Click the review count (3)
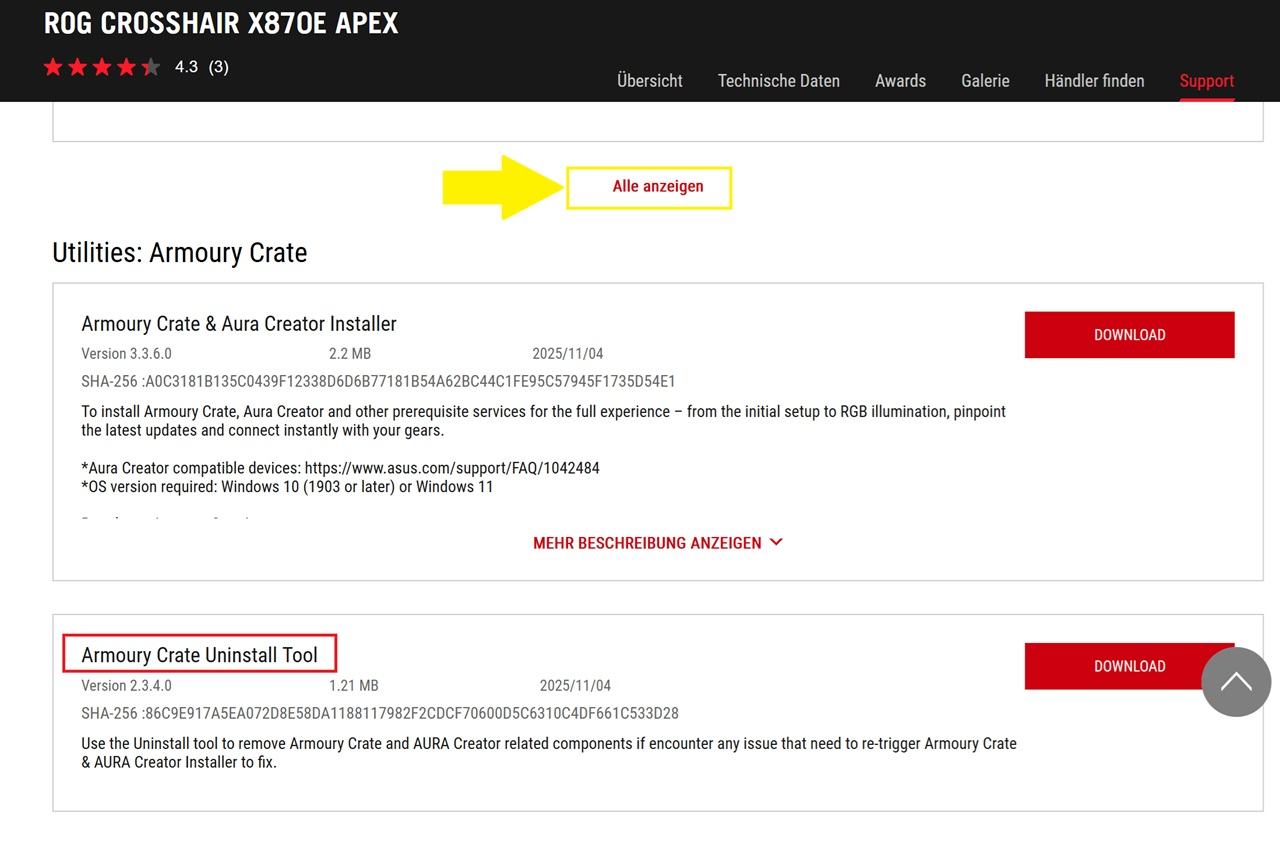1280x841 pixels. tap(218, 67)
